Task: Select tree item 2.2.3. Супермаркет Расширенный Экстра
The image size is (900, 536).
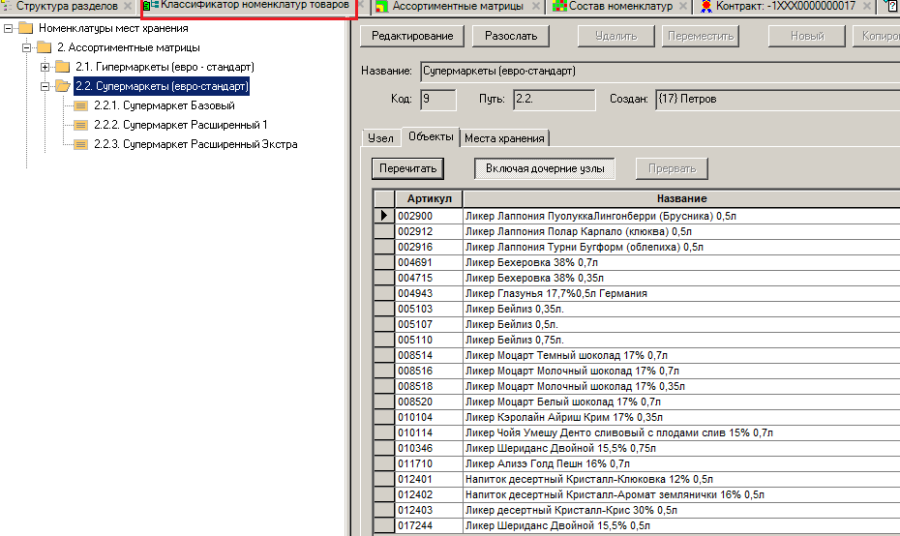Action: point(196,145)
